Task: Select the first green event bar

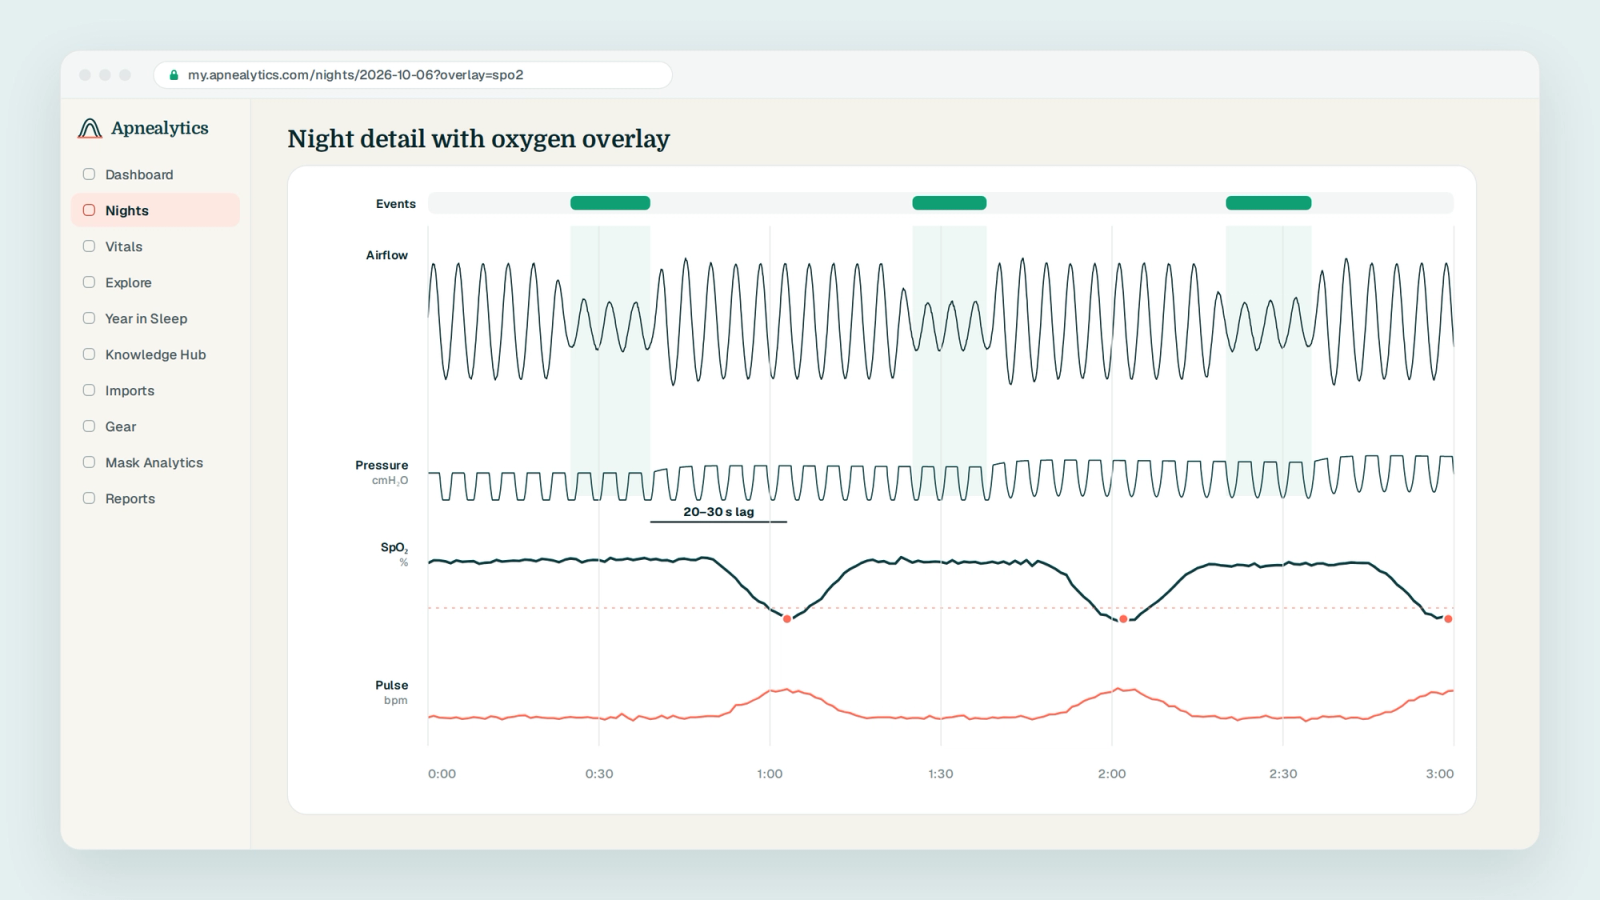Action: pos(610,203)
